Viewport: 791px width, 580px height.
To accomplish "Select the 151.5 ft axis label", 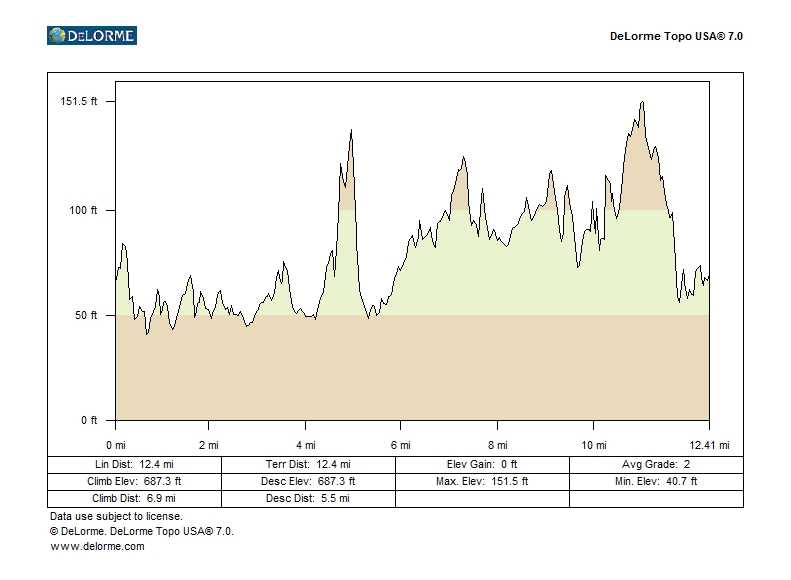I will tap(79, 101).
